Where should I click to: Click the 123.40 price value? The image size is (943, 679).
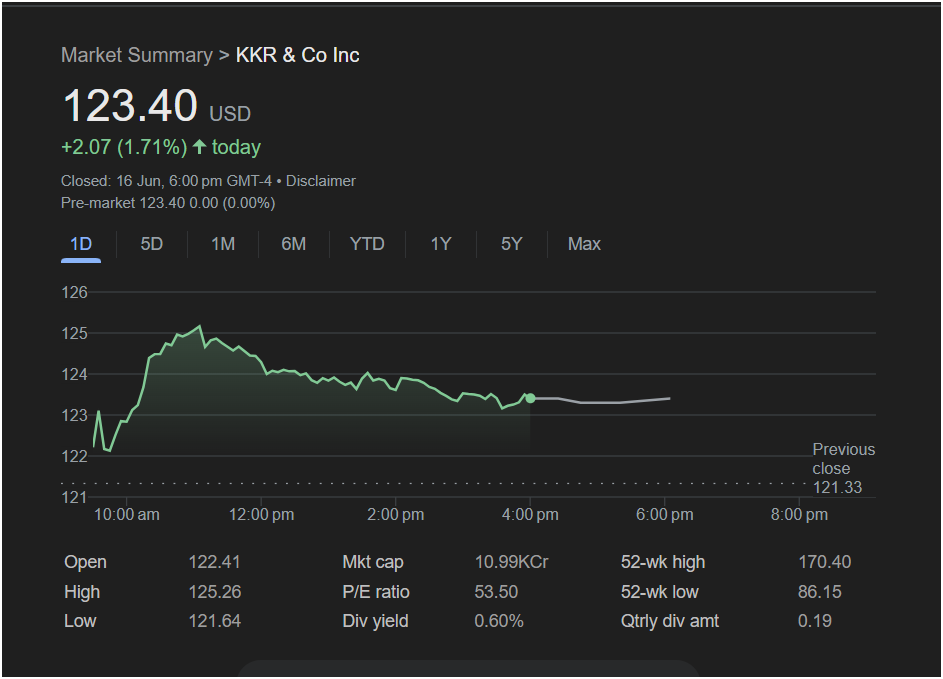[130, 106]
